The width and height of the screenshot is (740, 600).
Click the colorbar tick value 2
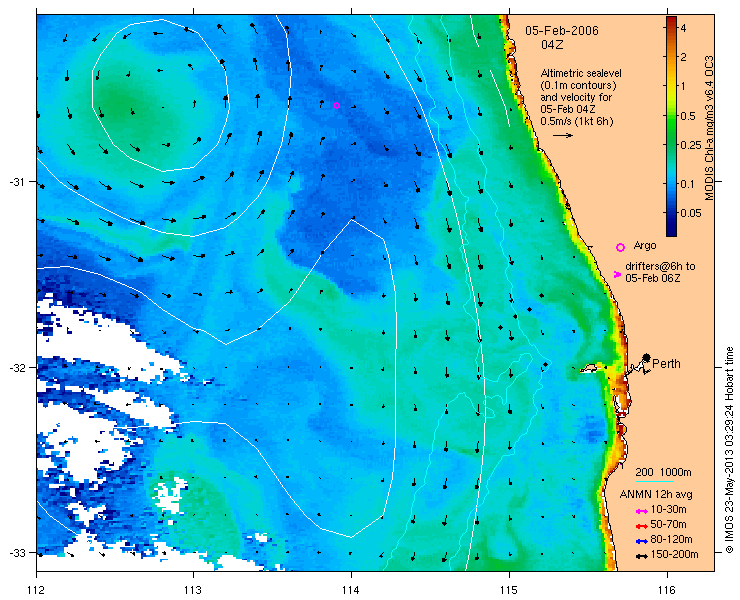(x=683, y=57)
